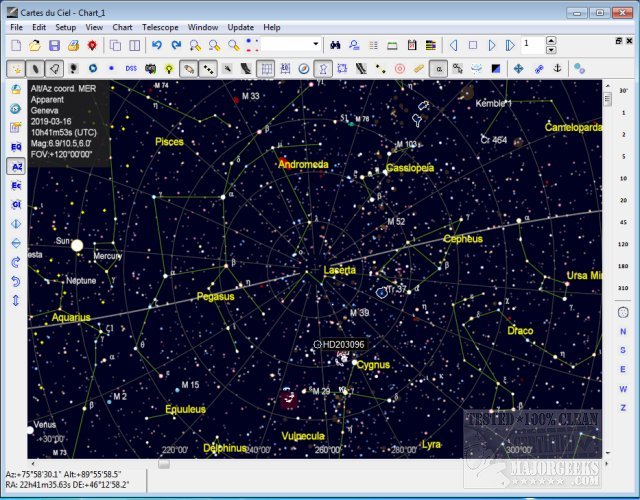This screenshot has width=640, height=500.
Task: Open a chart file with the folder icon
Action: [35, 45]
